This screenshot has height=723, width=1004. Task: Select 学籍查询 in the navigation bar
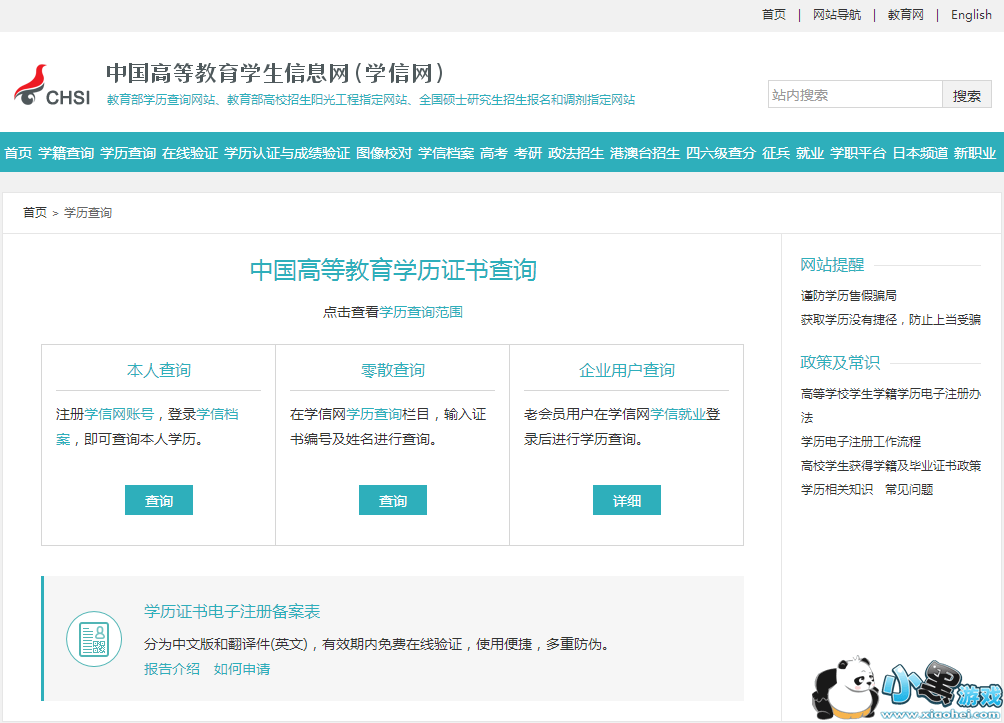(66, 153)
